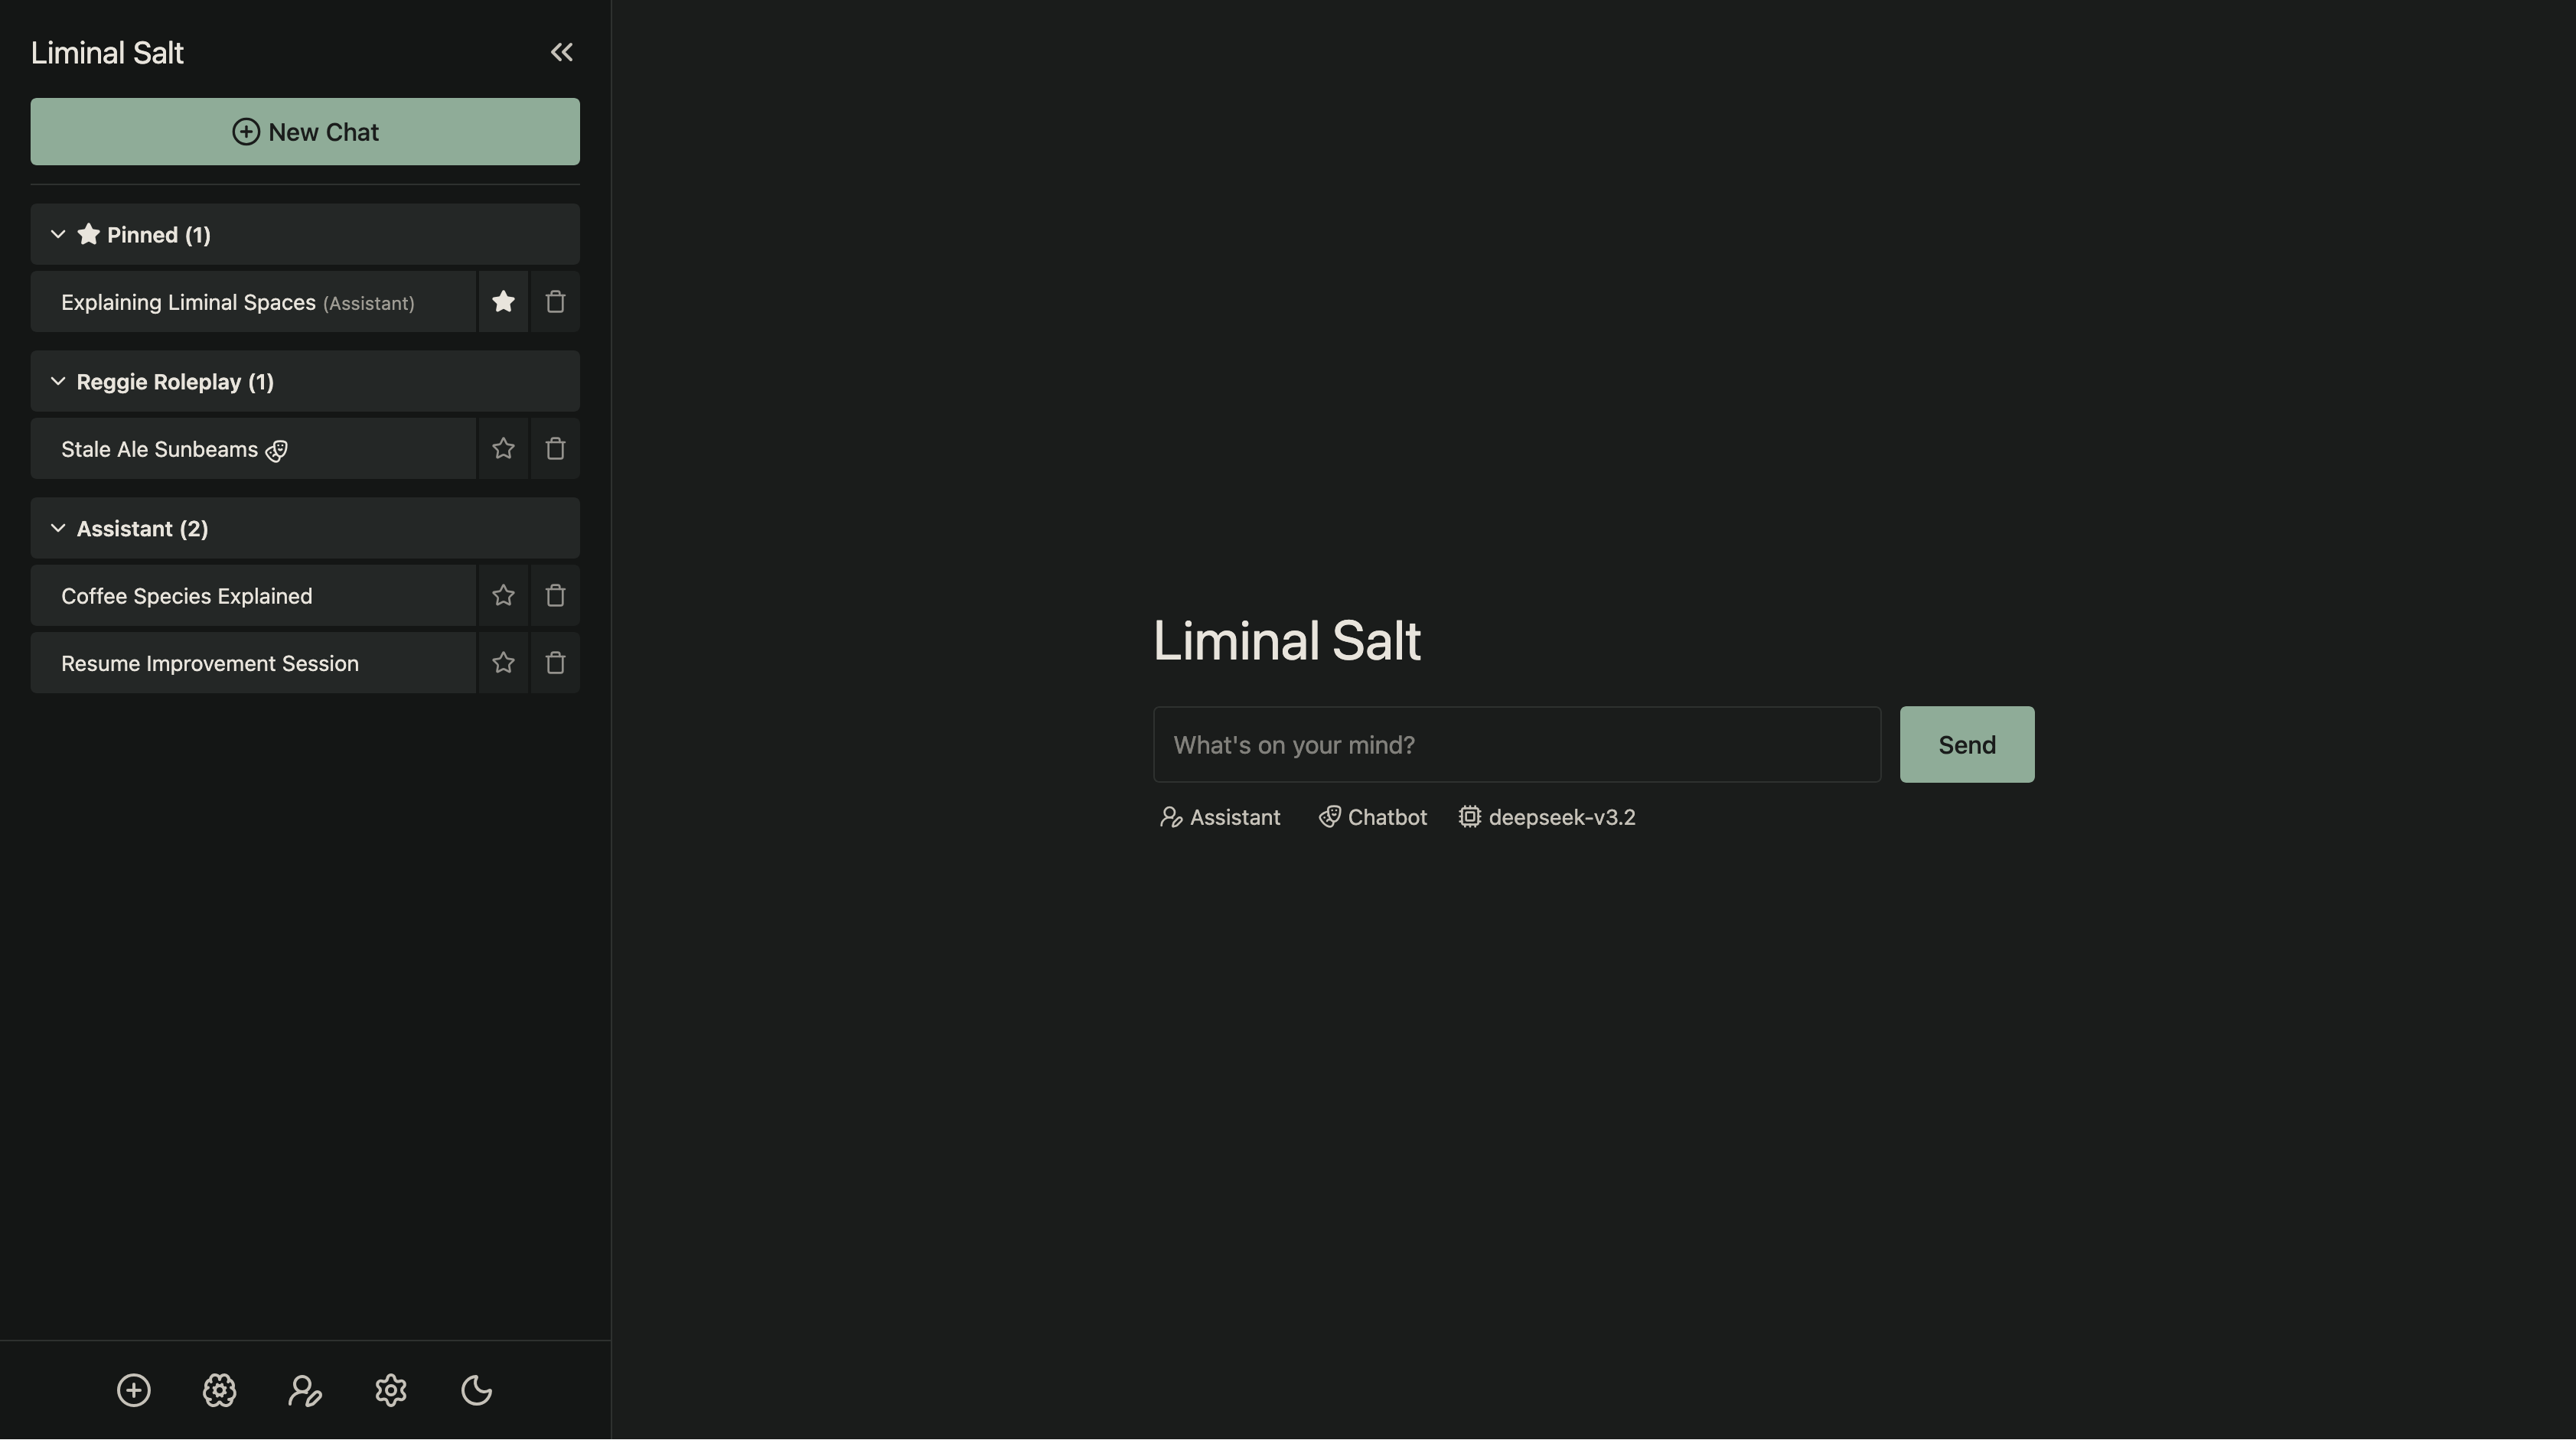Collapse the Reggie Roleplay section
Image resolution: width=2576 pixels, height=1440 pixels.
[x=58, y=381]
